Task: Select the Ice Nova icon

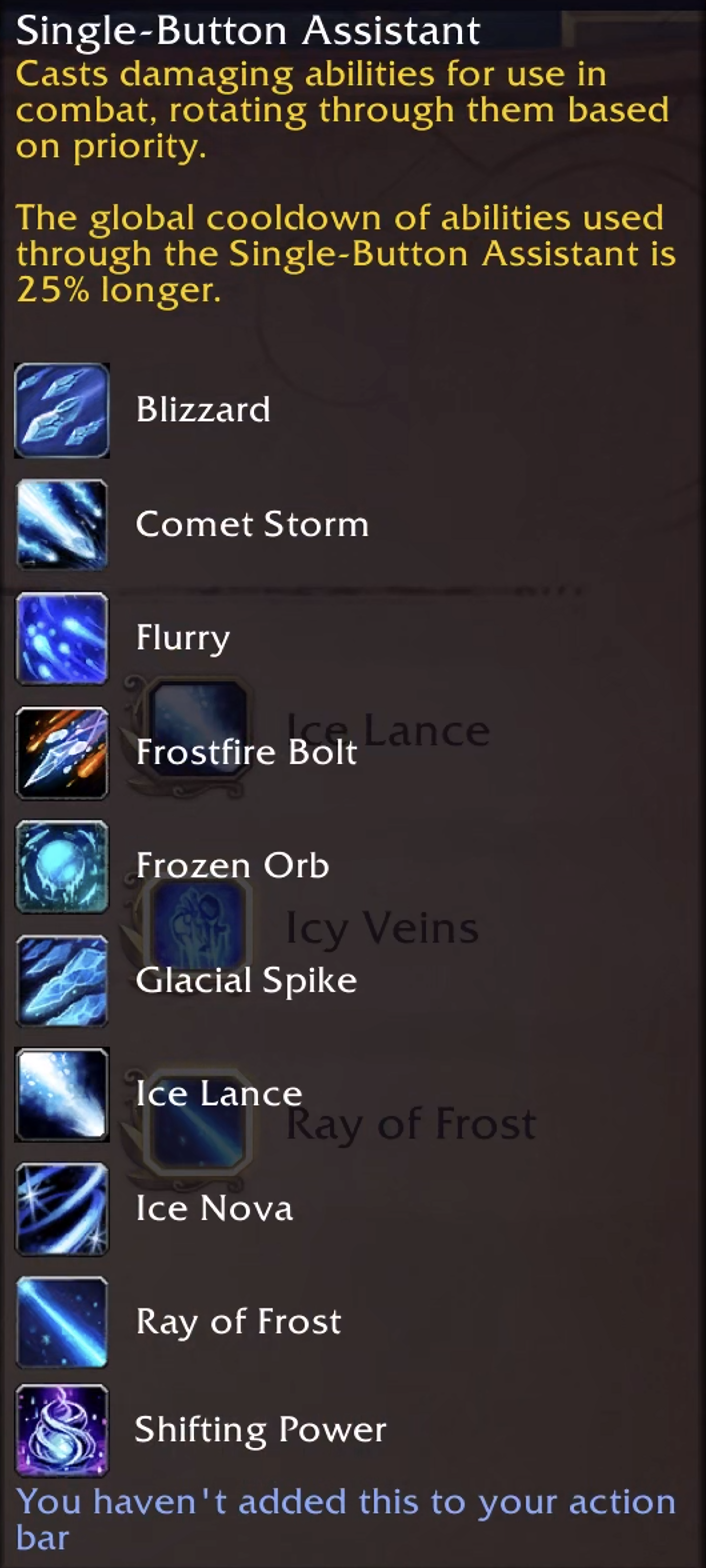Action: (62, 1209)
